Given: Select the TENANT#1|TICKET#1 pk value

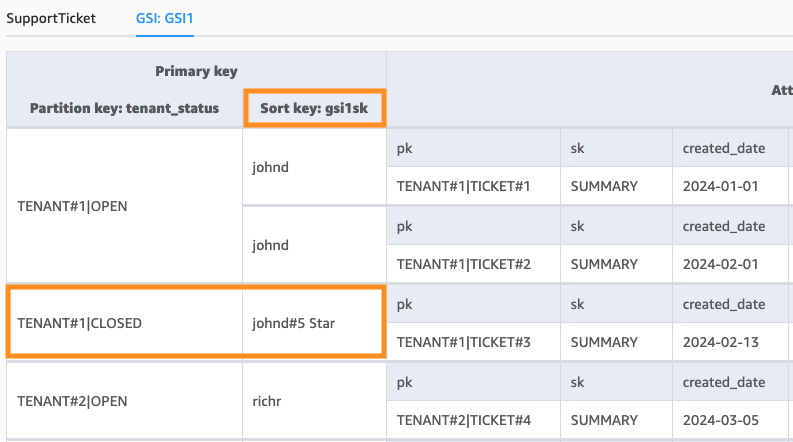Looking at the screenshot, I should point(463,186).
